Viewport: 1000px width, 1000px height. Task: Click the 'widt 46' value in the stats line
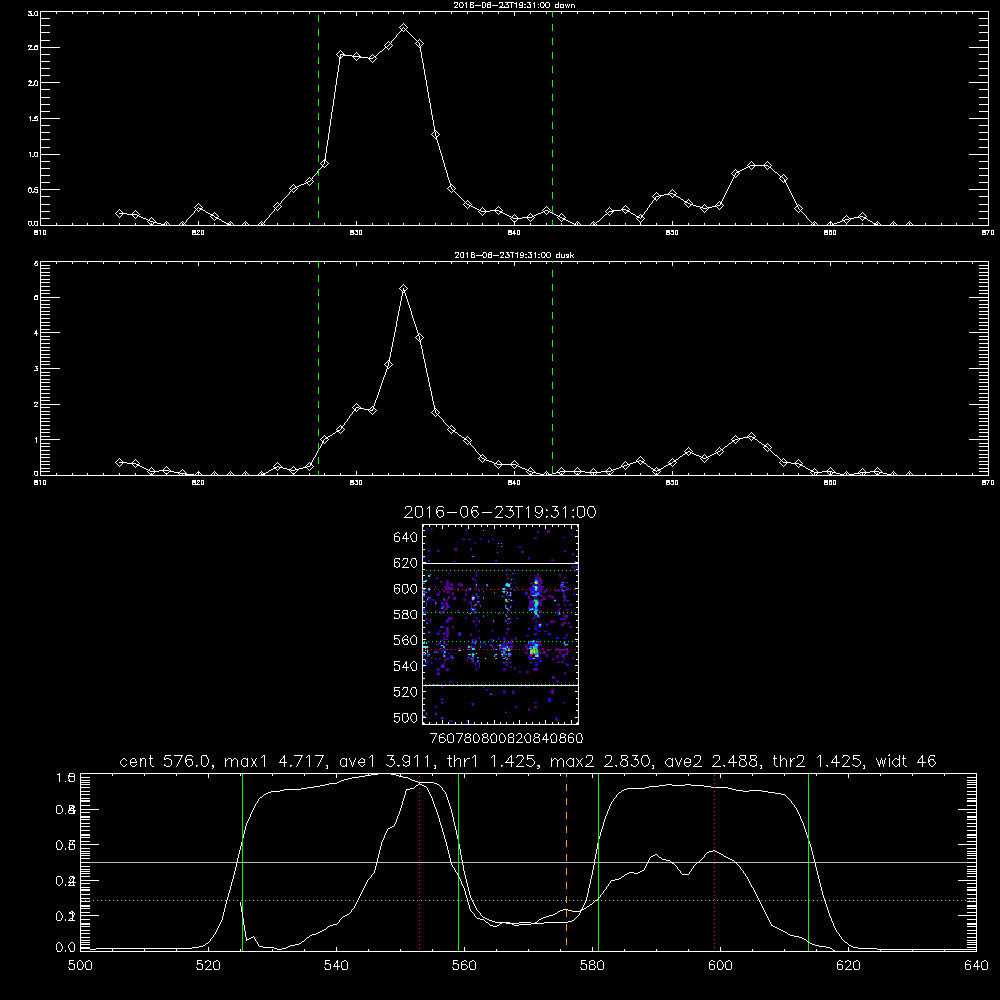pyautogui.click(x=906, y=761)
